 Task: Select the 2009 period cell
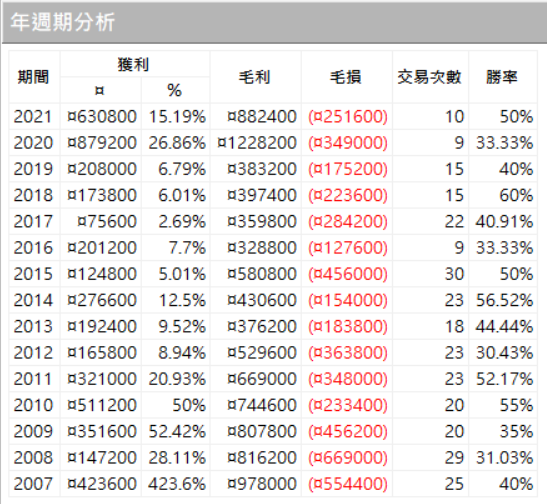tap(33, 431)
